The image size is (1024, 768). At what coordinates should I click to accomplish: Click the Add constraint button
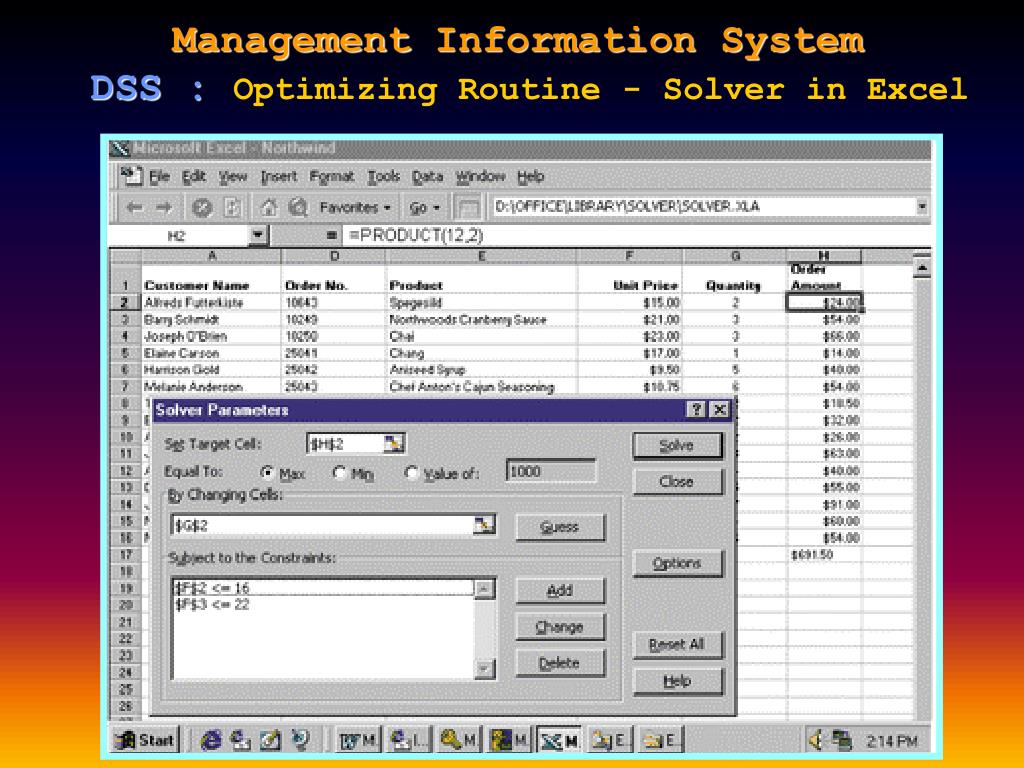tap(560, 590)
